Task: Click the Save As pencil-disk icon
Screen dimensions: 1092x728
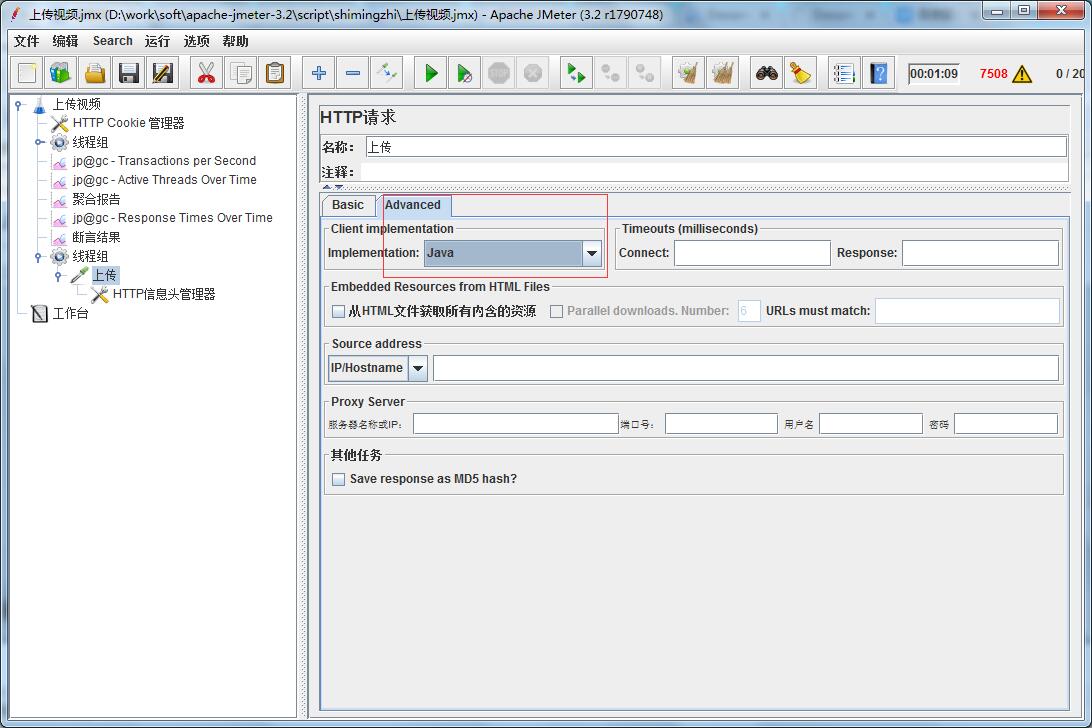Action: tap(163, 72)
